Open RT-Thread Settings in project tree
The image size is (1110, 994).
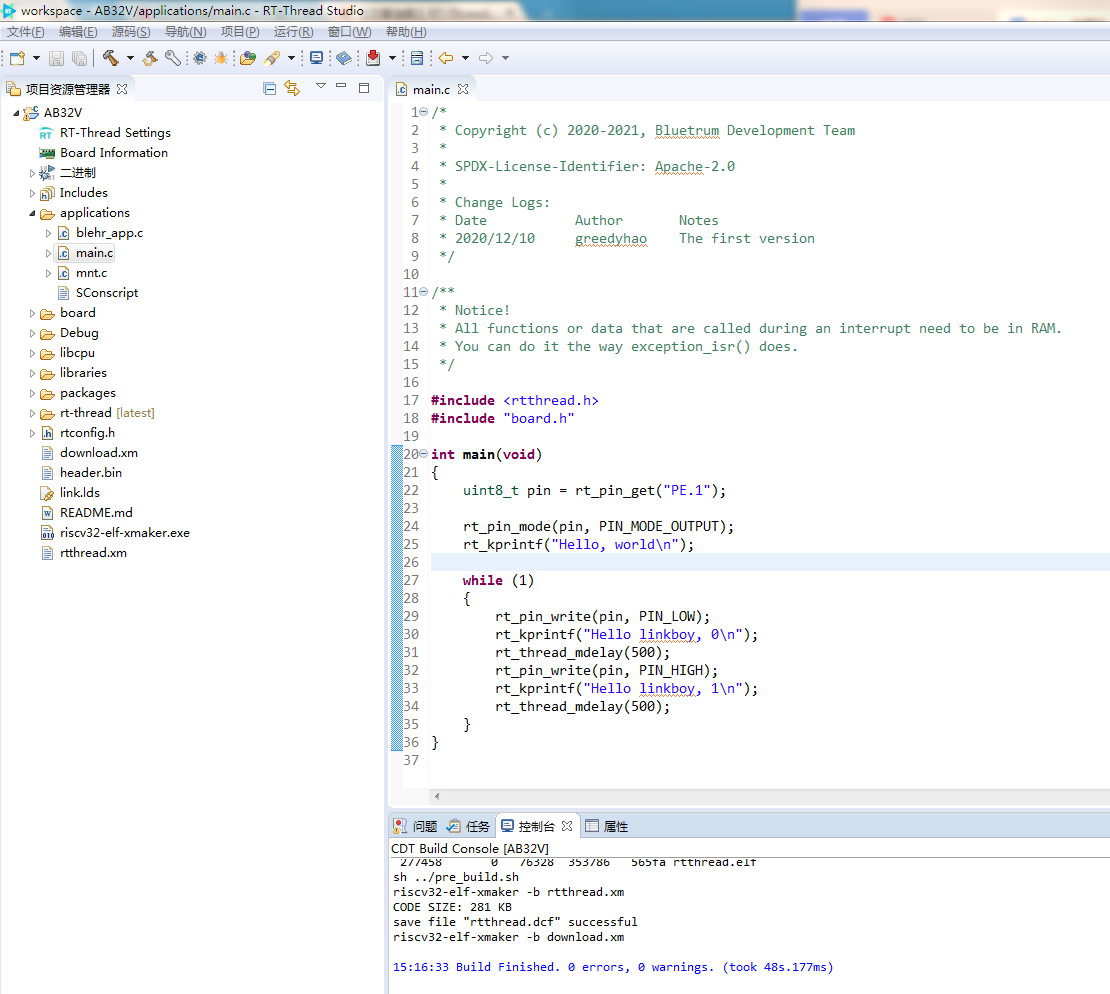point(115,133)
